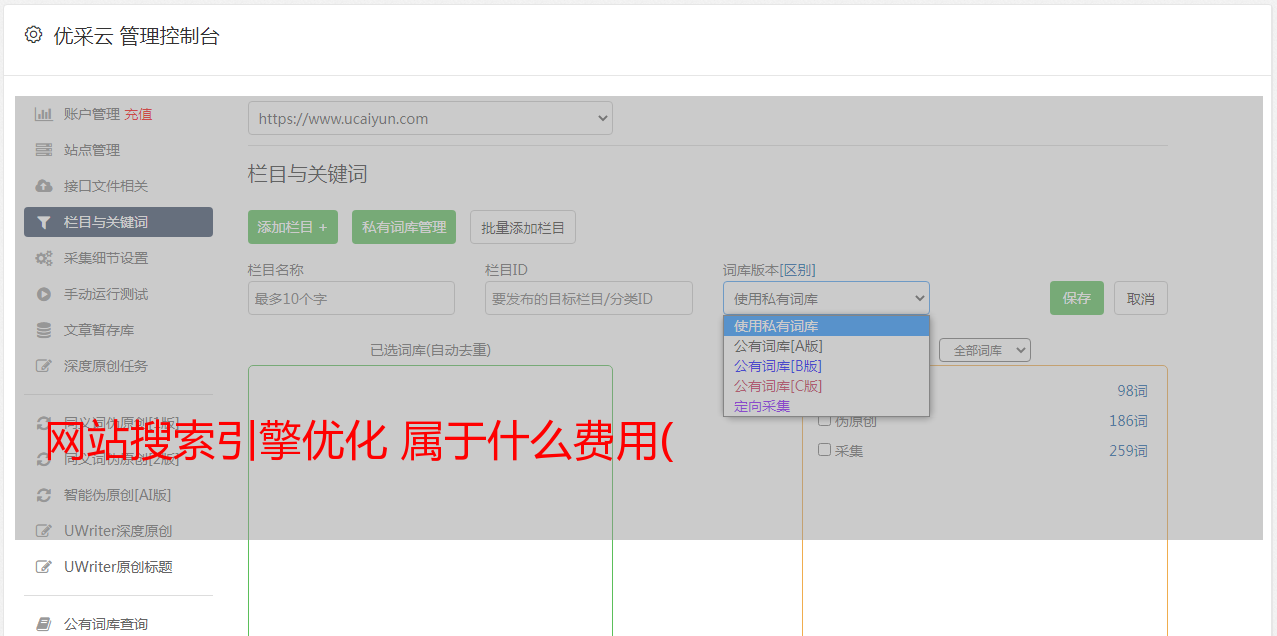1277x636 pixels.
Task: Open the site URL dropdown
Action: (x=430, y=118)
